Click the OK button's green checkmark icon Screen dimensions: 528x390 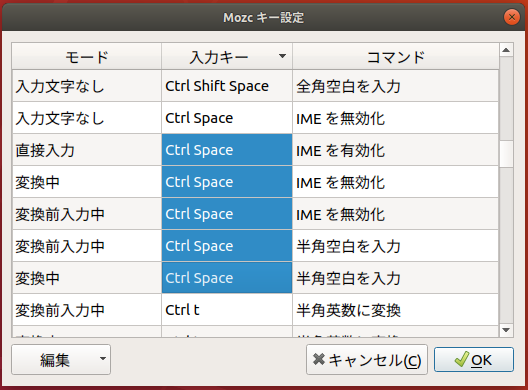click(x=461, y=359)
